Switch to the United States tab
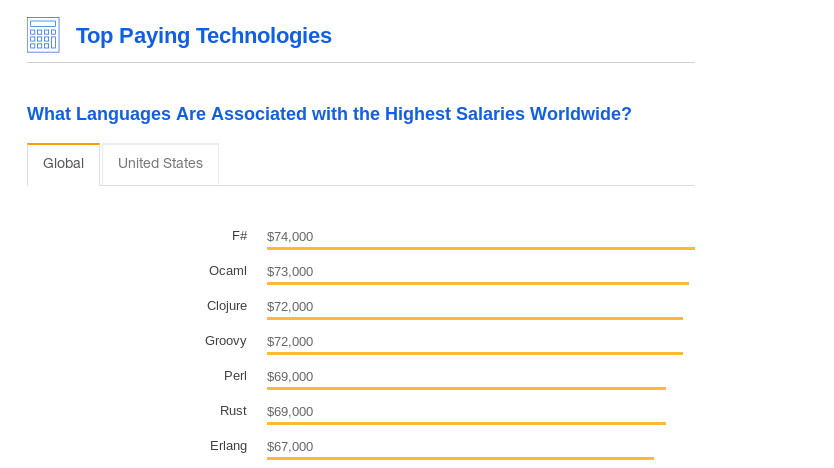The image size is (834, 468). point(160,164)
